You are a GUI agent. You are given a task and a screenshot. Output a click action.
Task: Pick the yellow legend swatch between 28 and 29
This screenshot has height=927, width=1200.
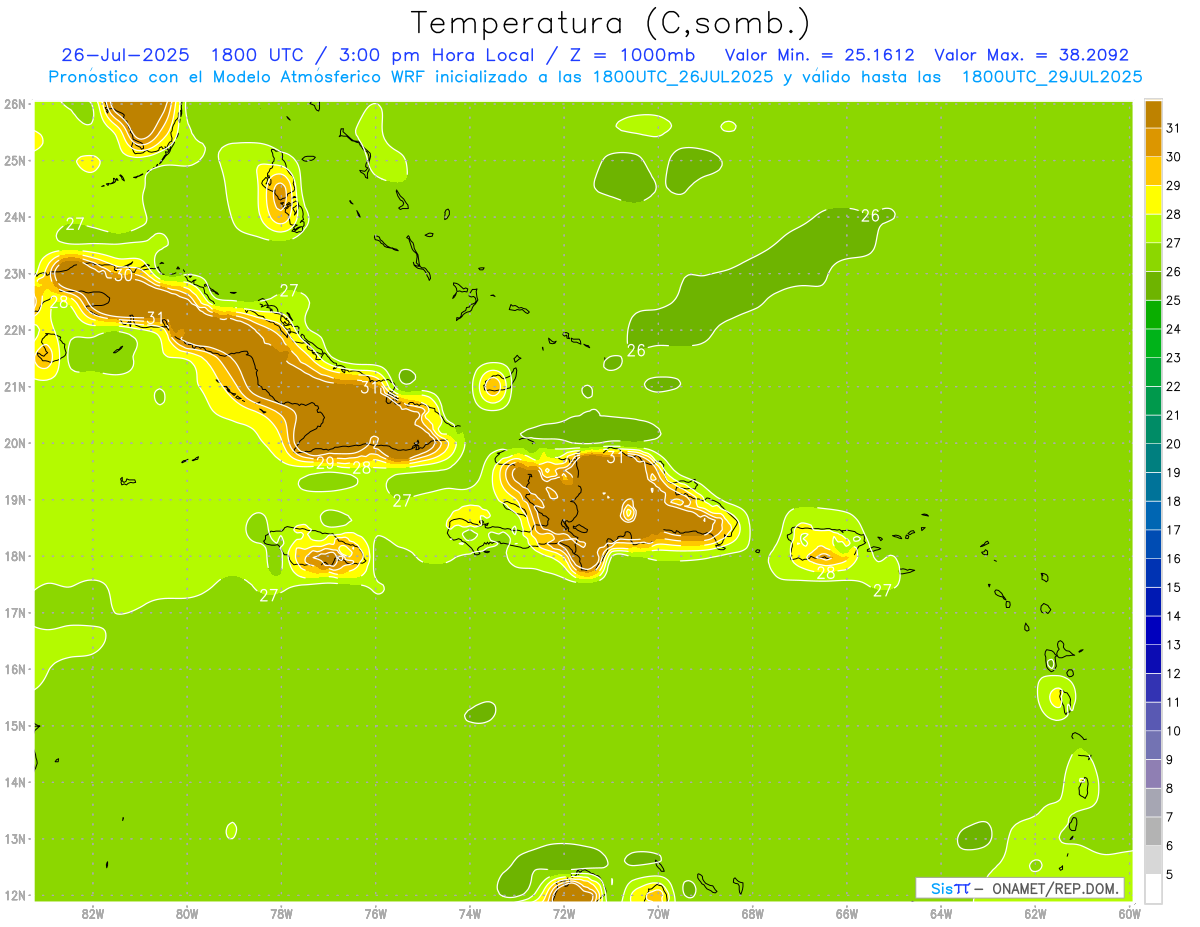pyautogui.click(x=1153, y=200)
